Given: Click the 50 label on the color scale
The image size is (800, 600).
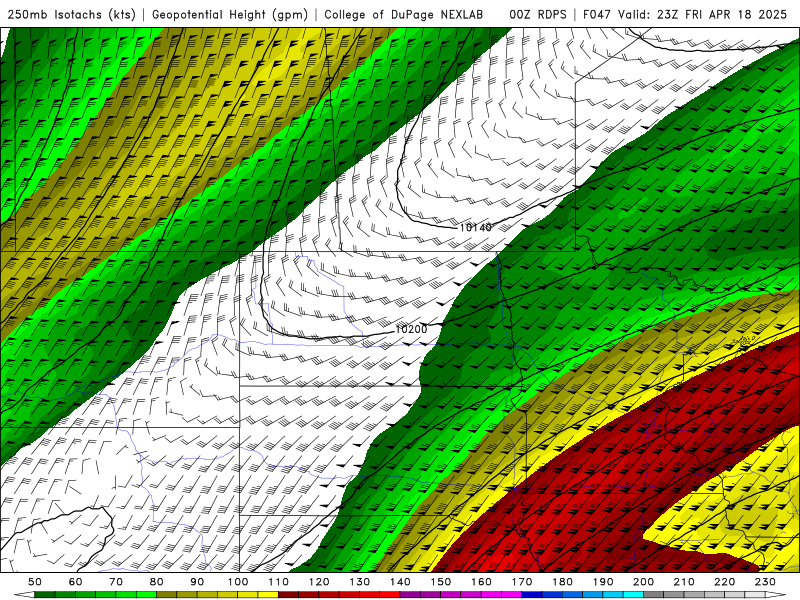Looking at the screenshot, I should click(35, 582).
